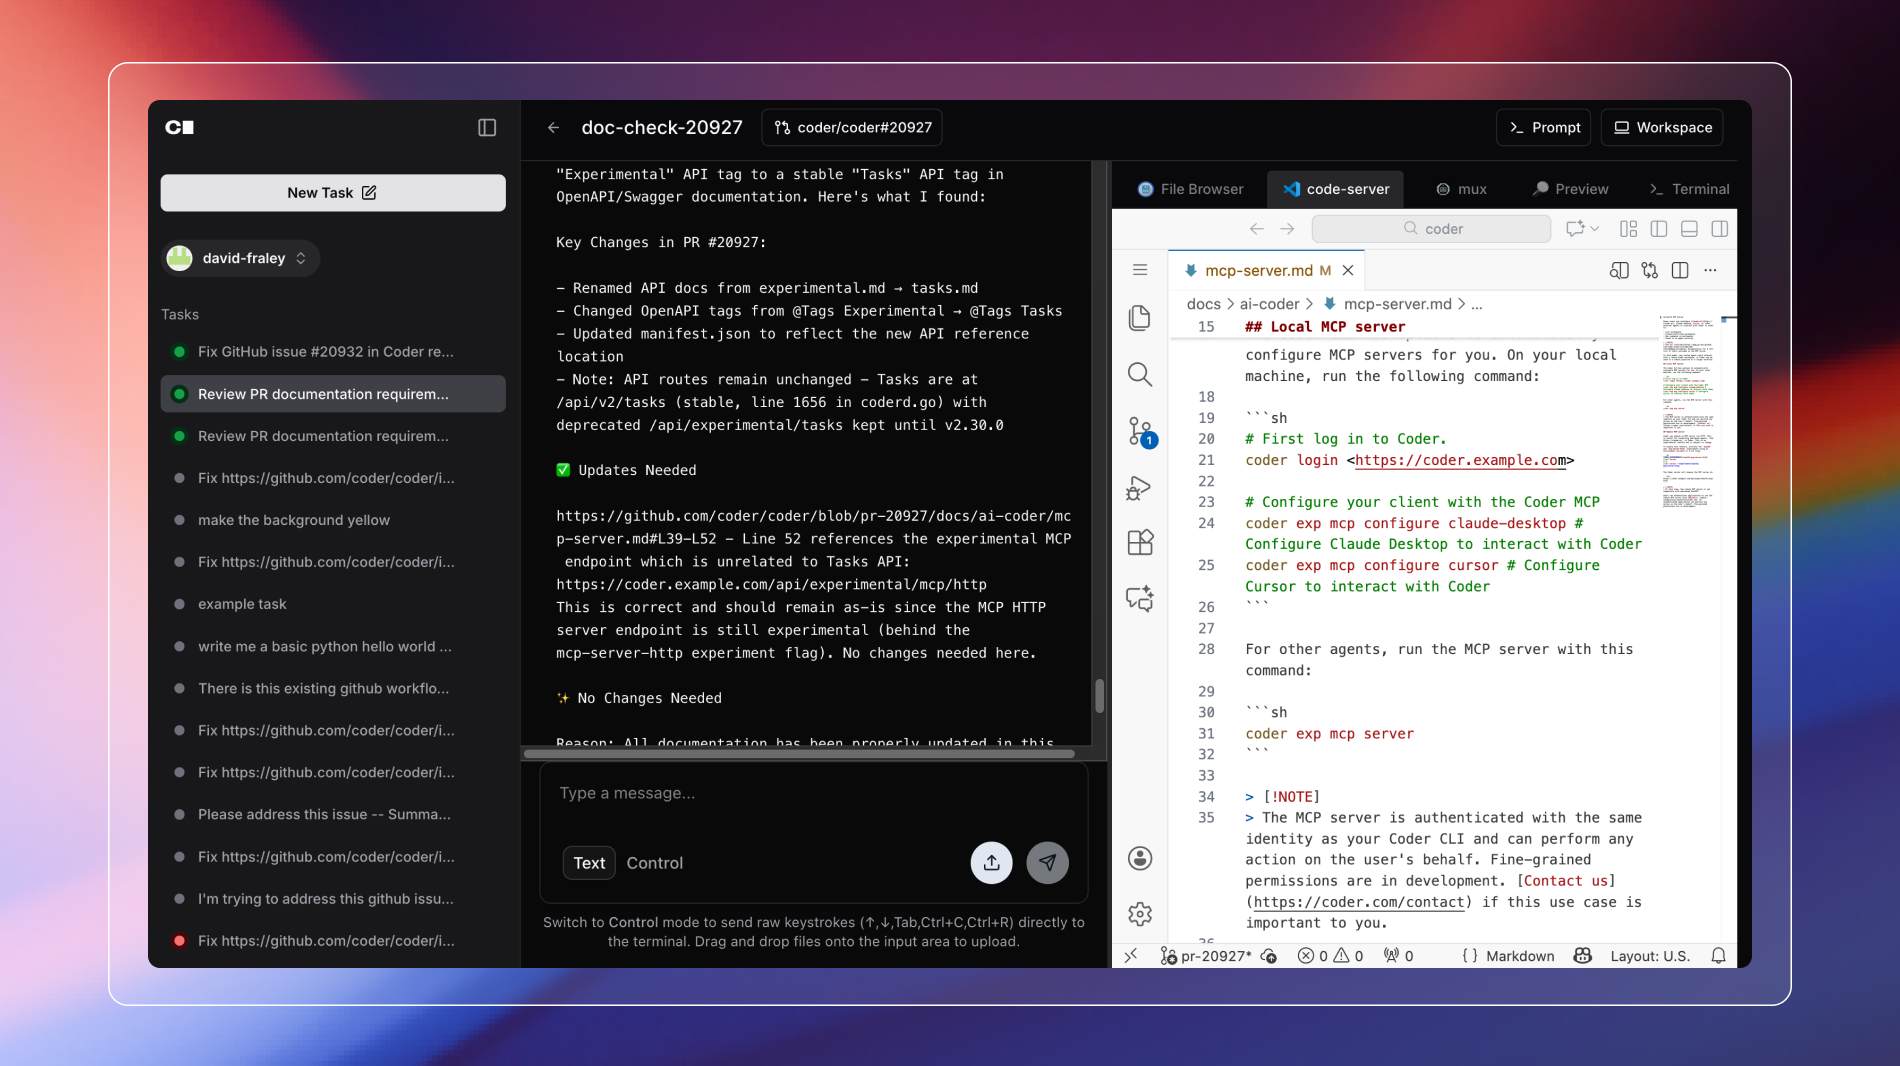This screenshot has height=1066, width=1900.
Task: Switch to the Terminal tab
Action: (1688, 189)
